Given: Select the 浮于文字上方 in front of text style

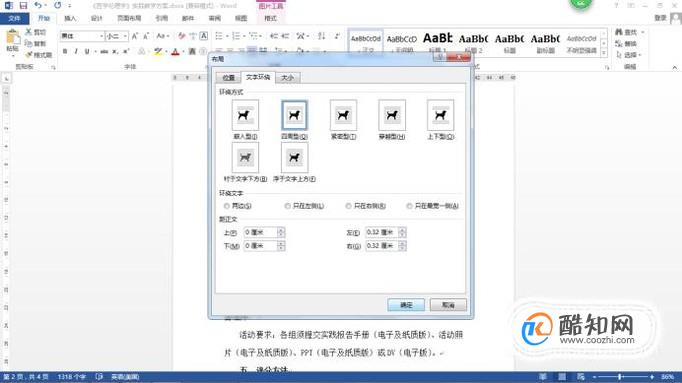Looking at the screenshot, I should 294,157.
